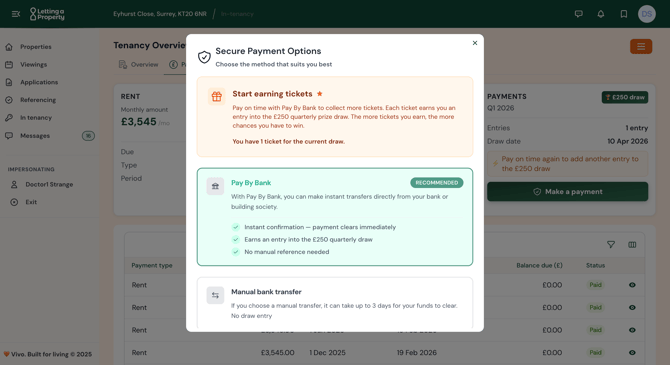This screenshot has width=670, height=365.
Task: Select Manual bank transfer option
Action: [335, 303]
